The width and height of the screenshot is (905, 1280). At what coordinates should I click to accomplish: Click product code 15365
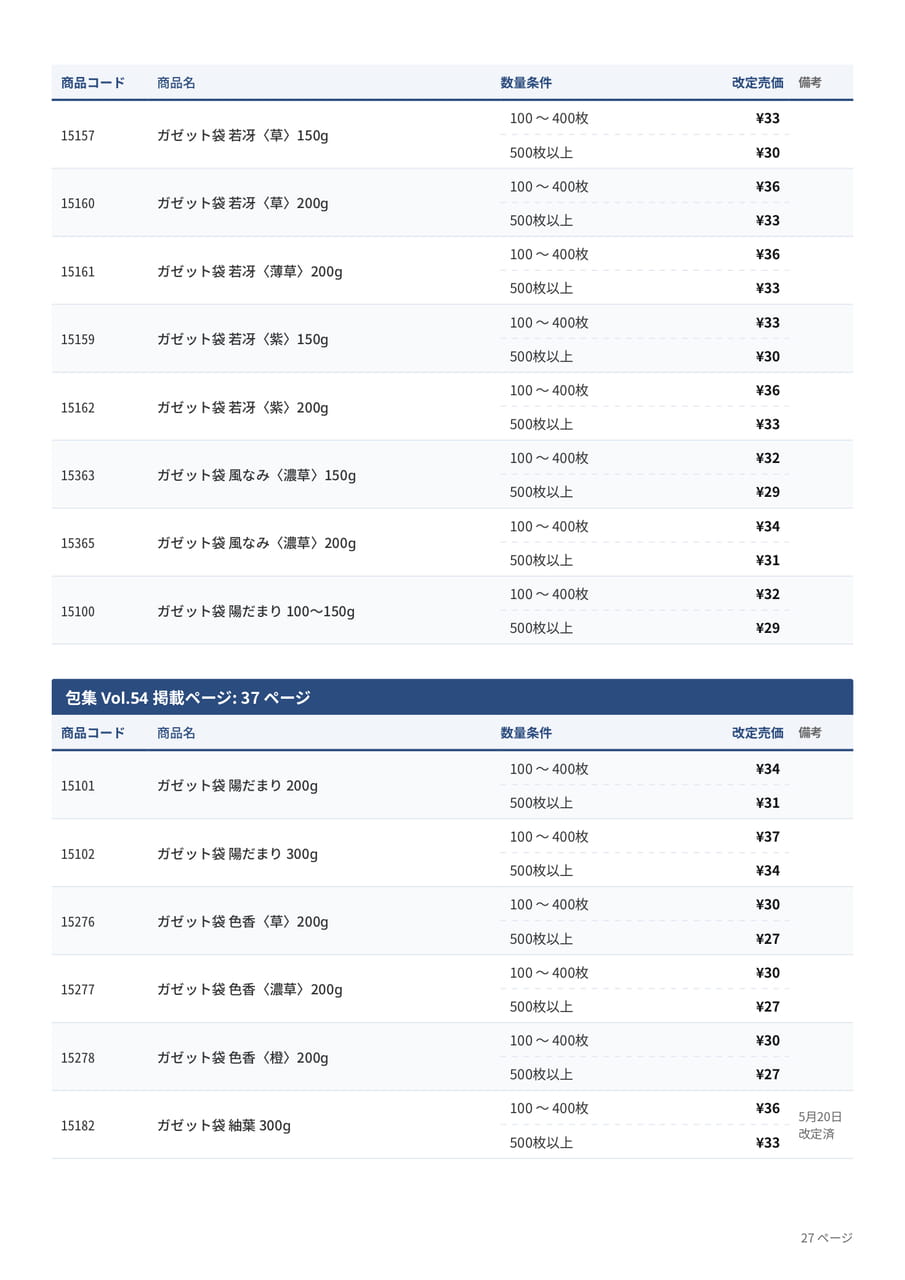(78, 543)
